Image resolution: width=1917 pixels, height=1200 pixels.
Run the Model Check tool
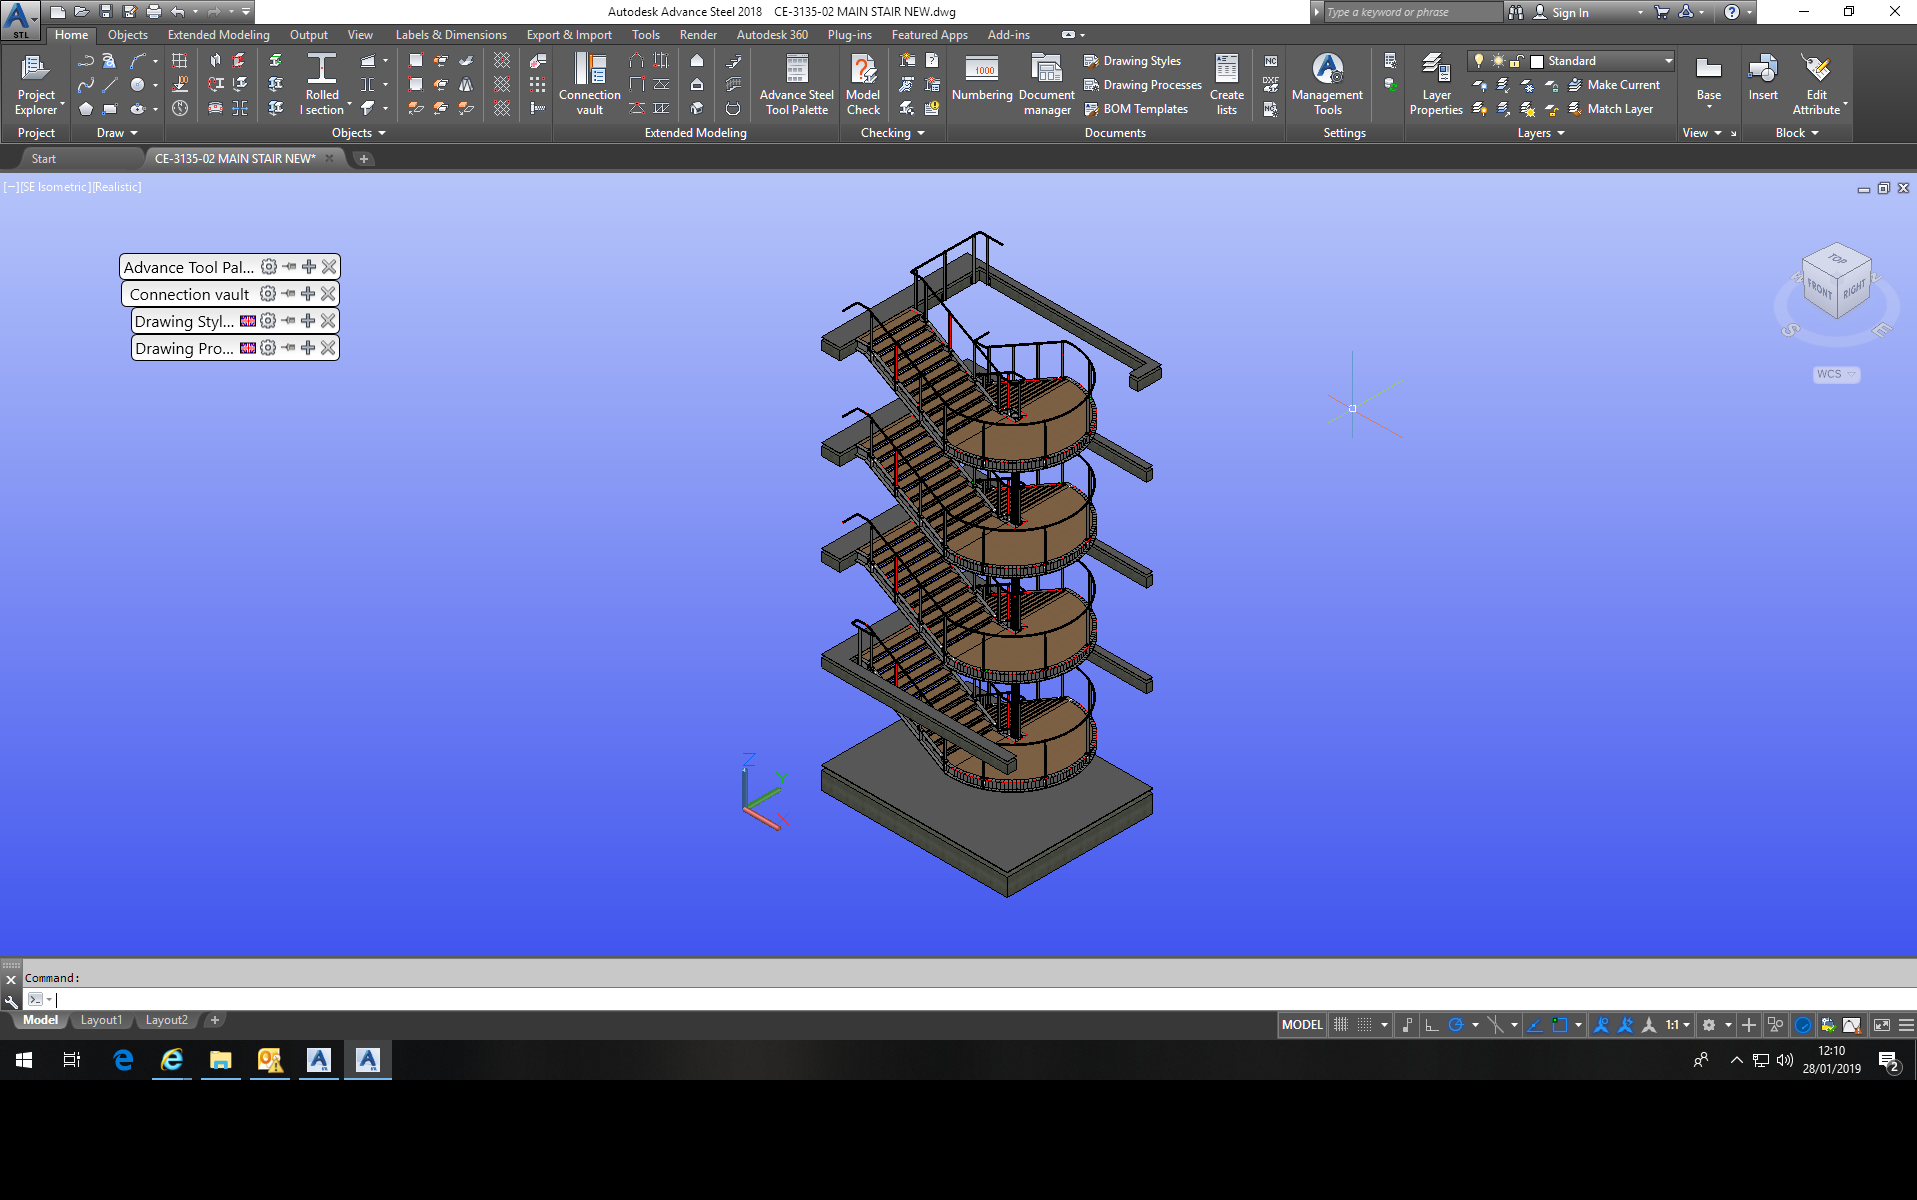[x=862, y=85]
